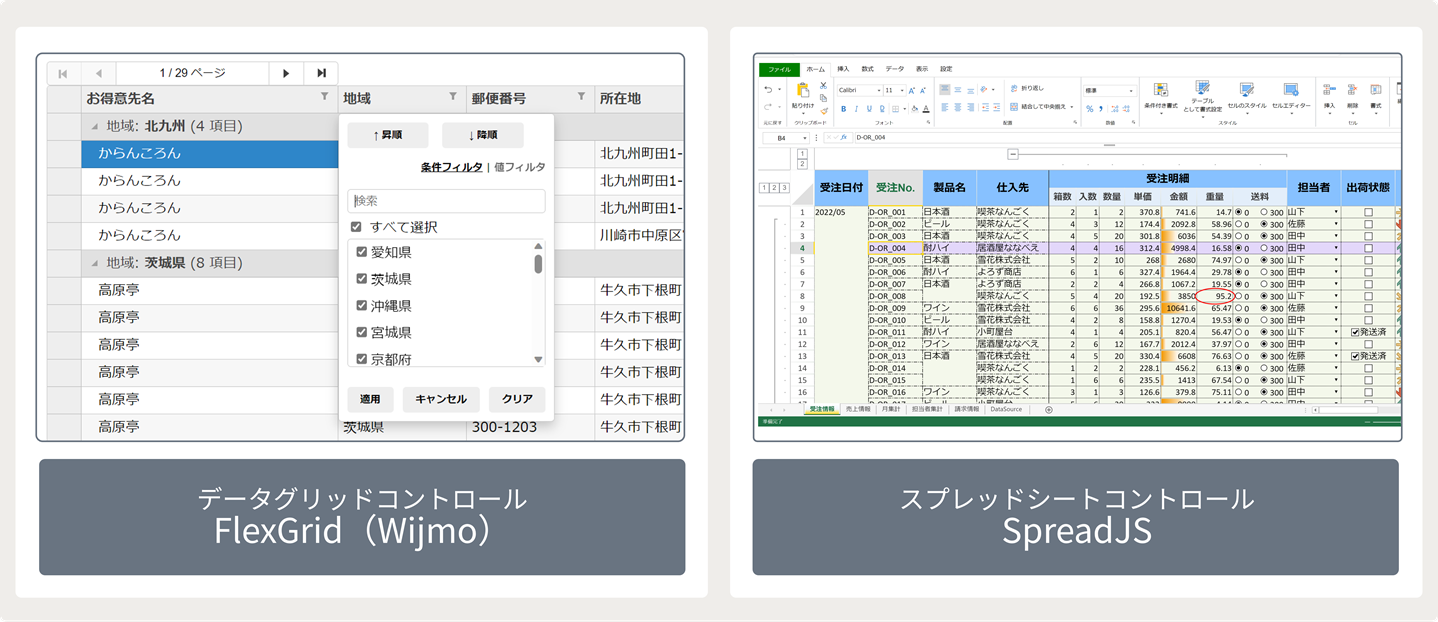Click 降順 descending sort button

(x=482, y=135)
